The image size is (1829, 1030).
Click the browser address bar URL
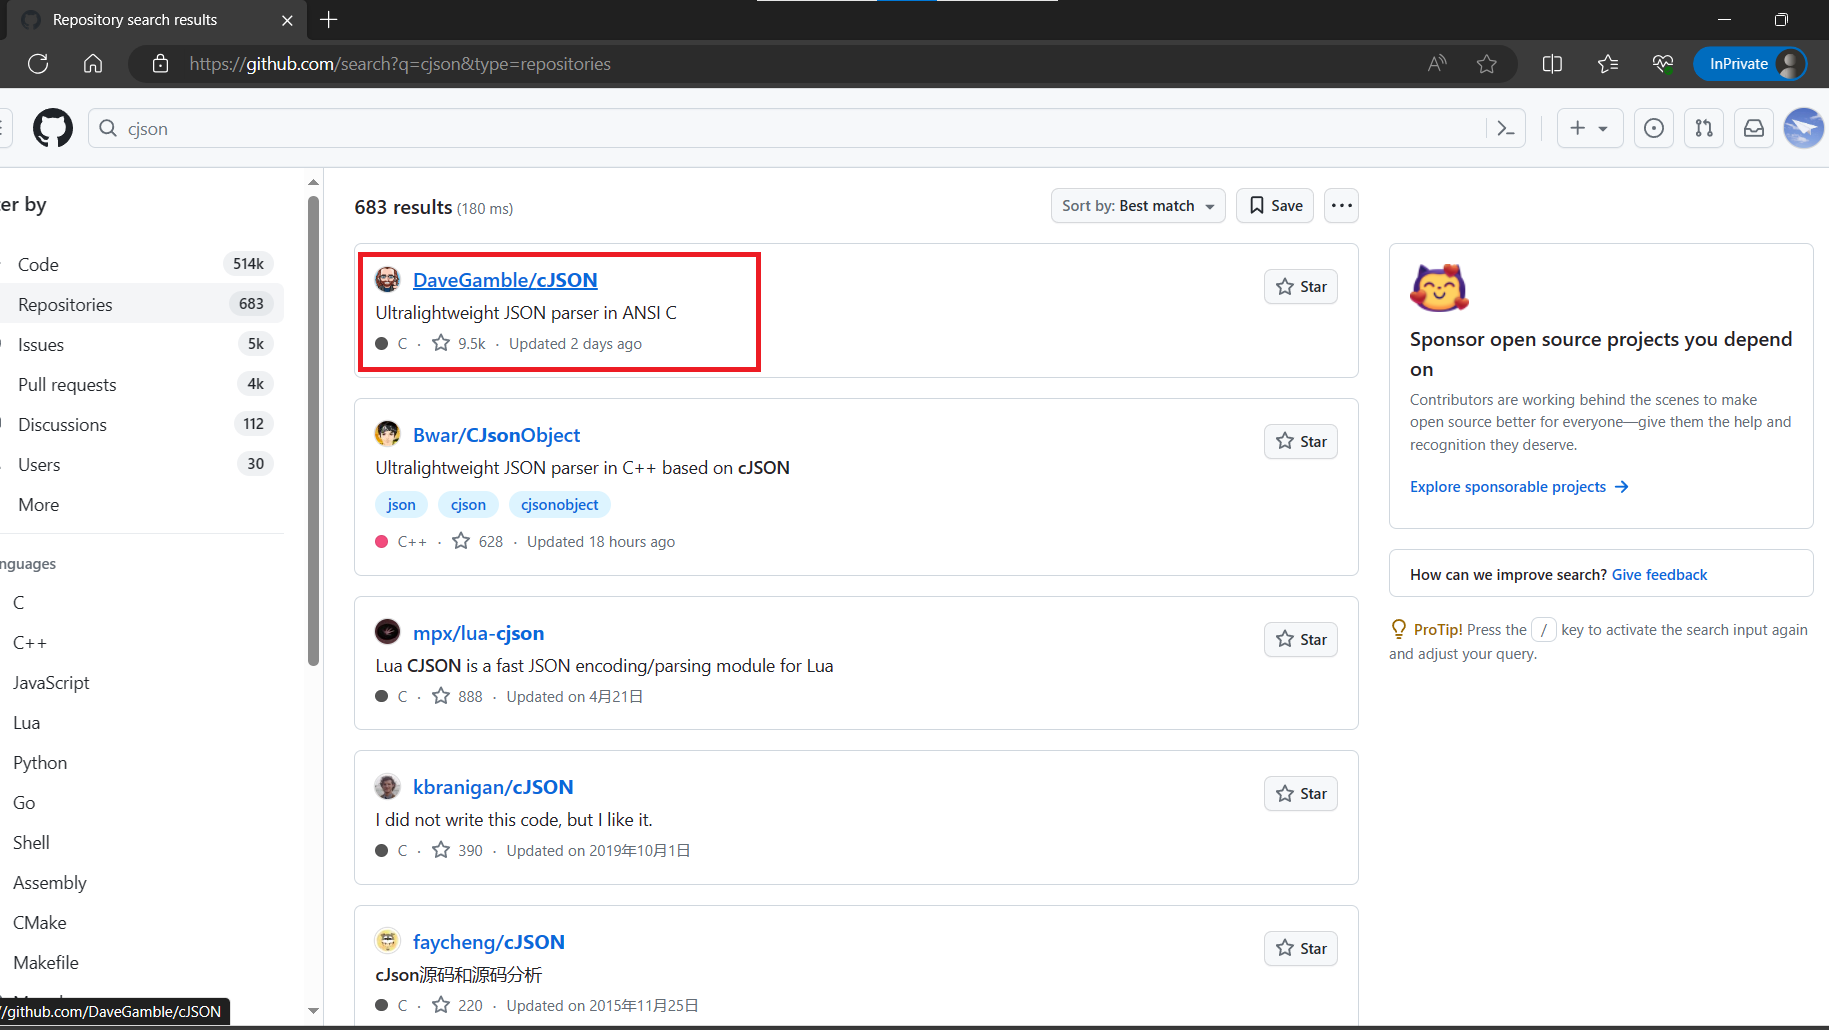400,64
